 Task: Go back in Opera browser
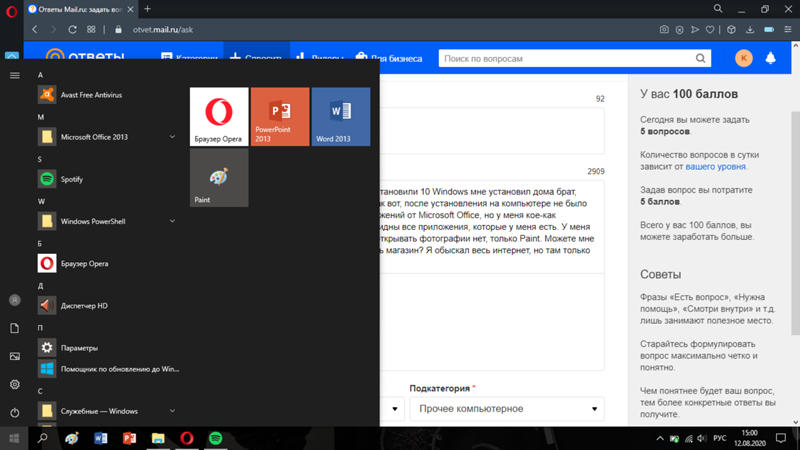pos(35,30)
